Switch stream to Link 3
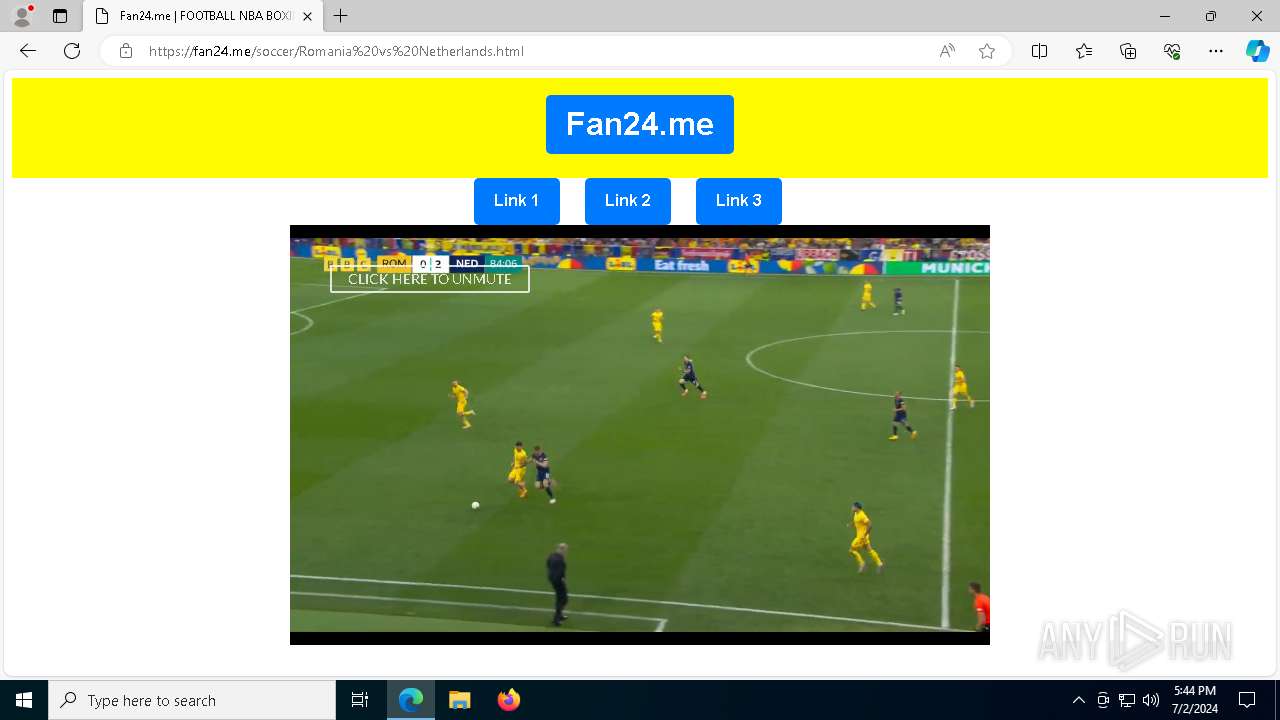Image resolution: width=1280 pixels, height=720 pixels. 738,201
